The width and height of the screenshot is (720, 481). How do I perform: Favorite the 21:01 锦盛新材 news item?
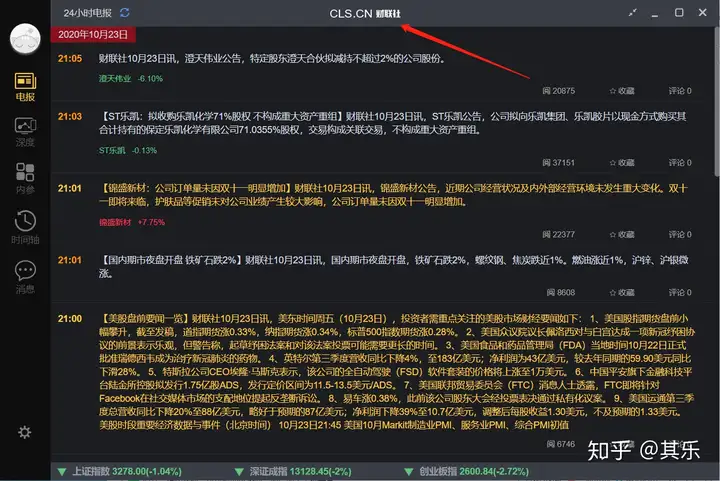click(x=622, y=235)
